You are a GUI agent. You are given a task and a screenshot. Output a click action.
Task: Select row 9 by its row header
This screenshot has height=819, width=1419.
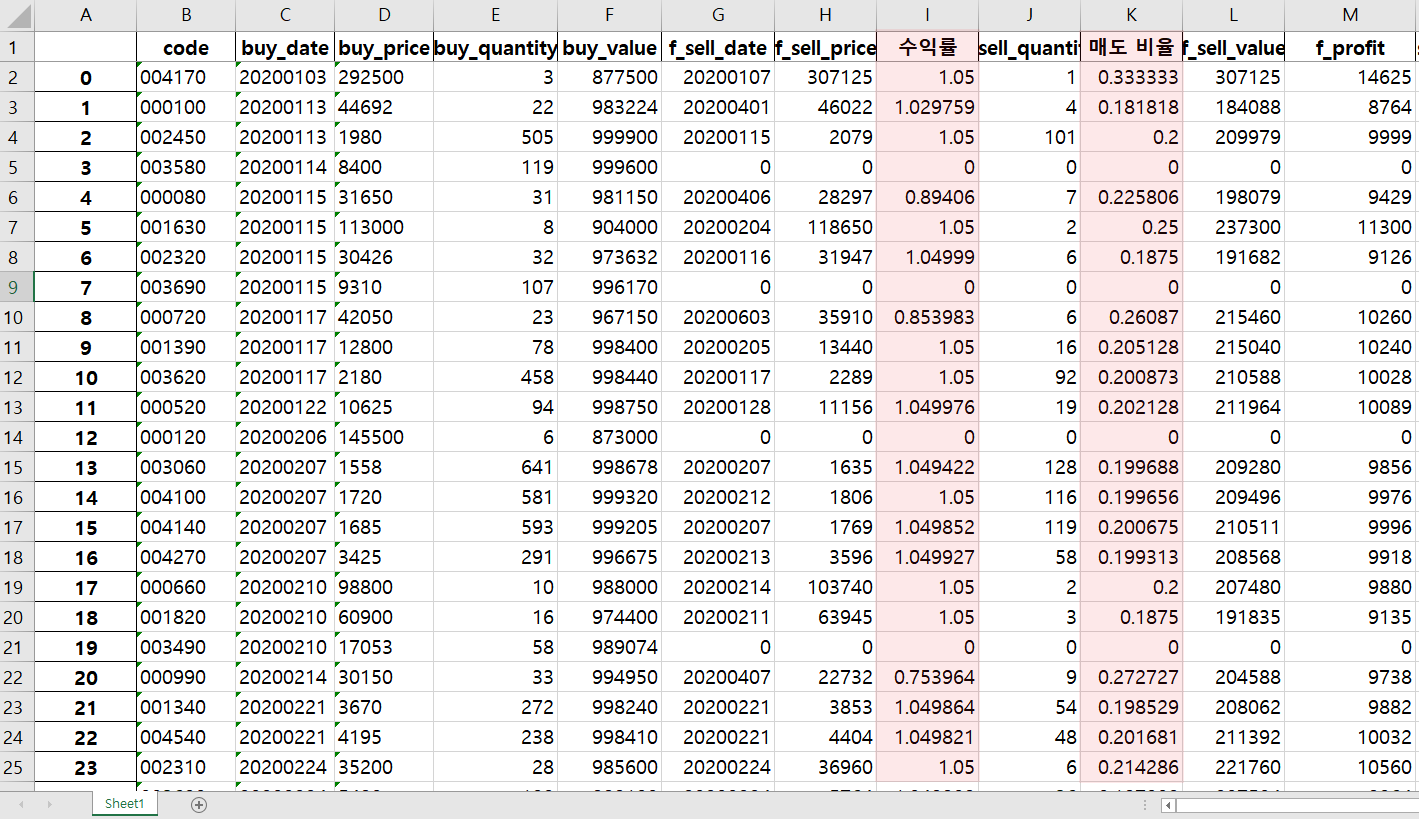tap(17, 287)
